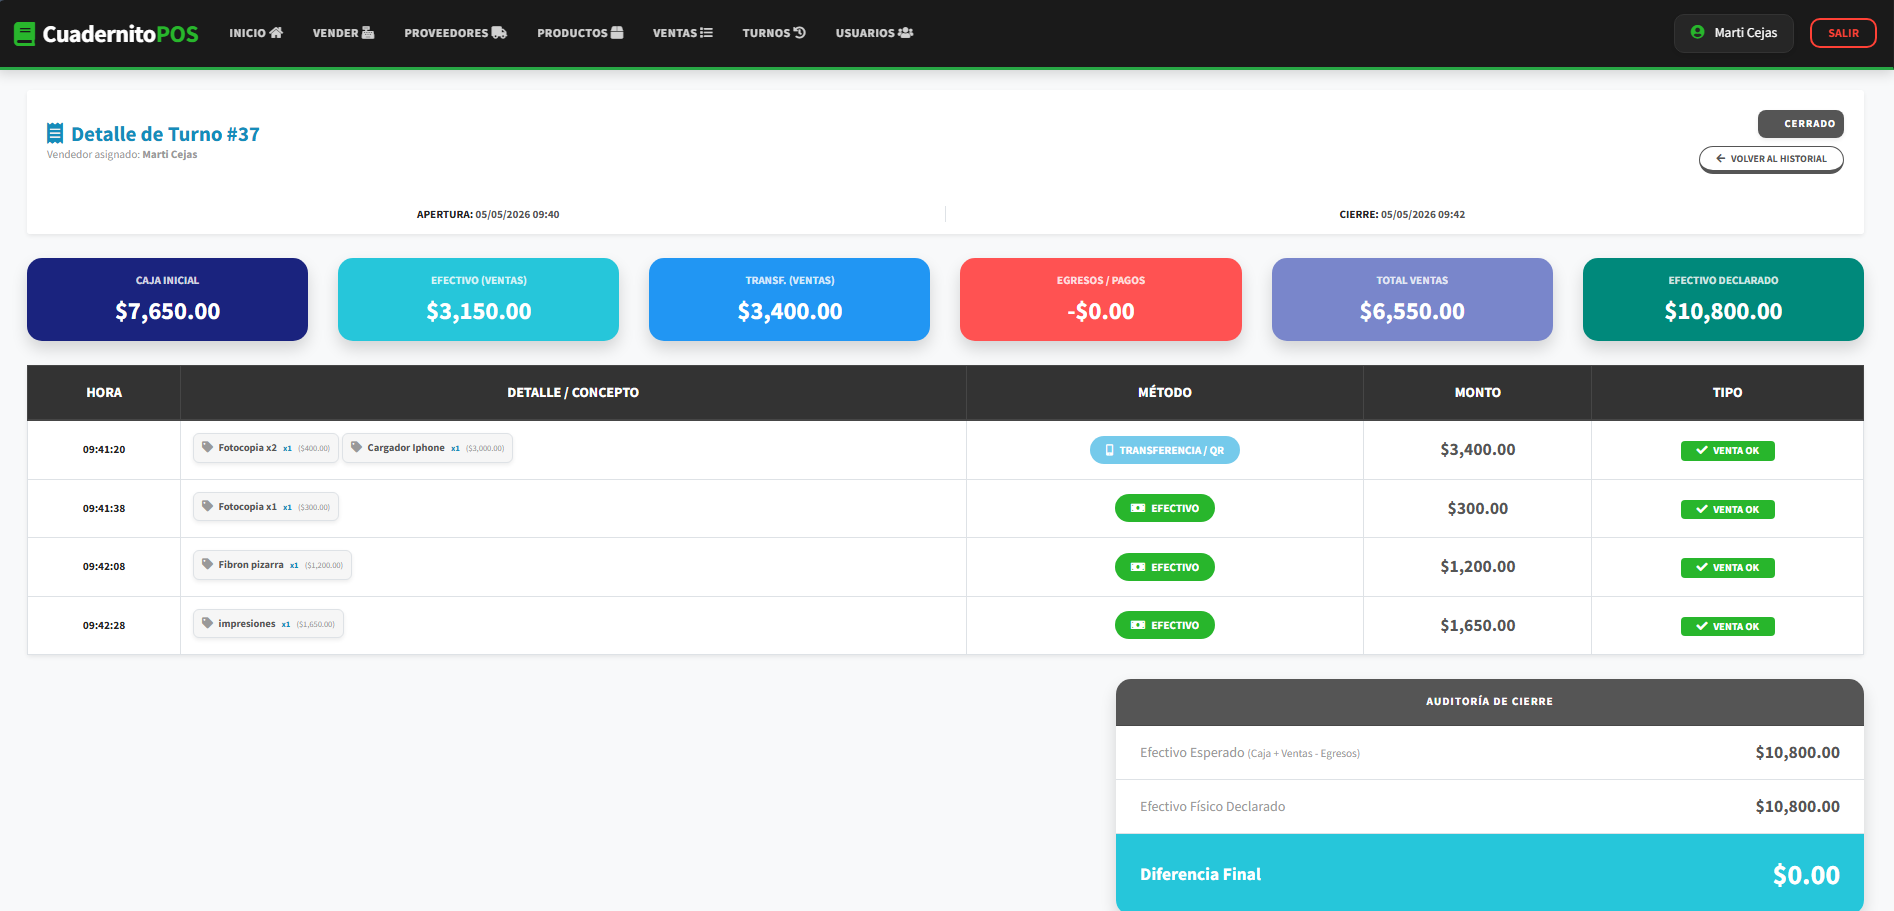
Task: Click the $3,400.00 amount in the table
Action: tap(1477, 450)
